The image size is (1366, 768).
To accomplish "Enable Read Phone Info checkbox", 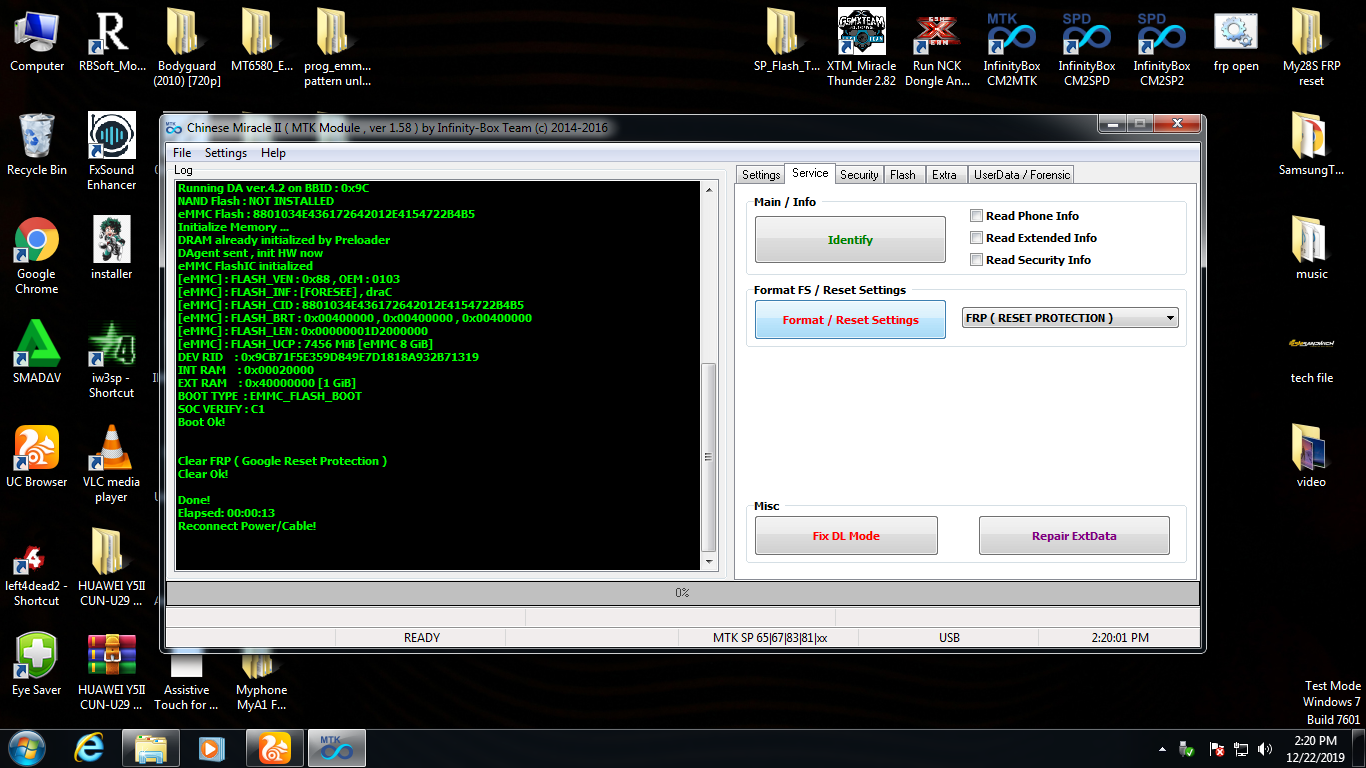I will click(977, 216).
